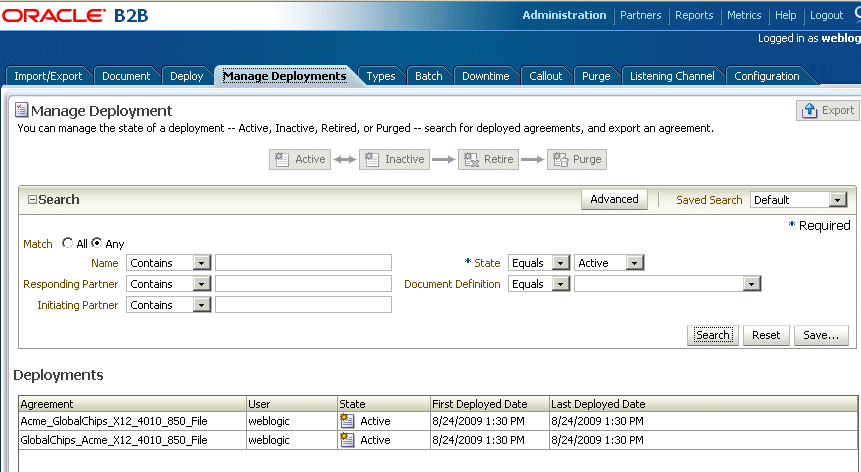The height and width of the screenshot is (472, 861).
Task: Select the Match All radio button
Action: pos(68,243)
